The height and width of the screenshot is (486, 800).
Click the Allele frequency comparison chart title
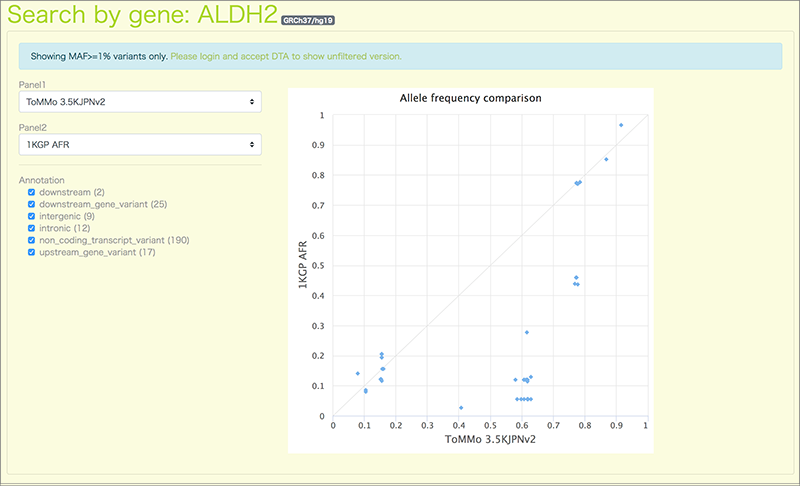[x=470, y=99]
